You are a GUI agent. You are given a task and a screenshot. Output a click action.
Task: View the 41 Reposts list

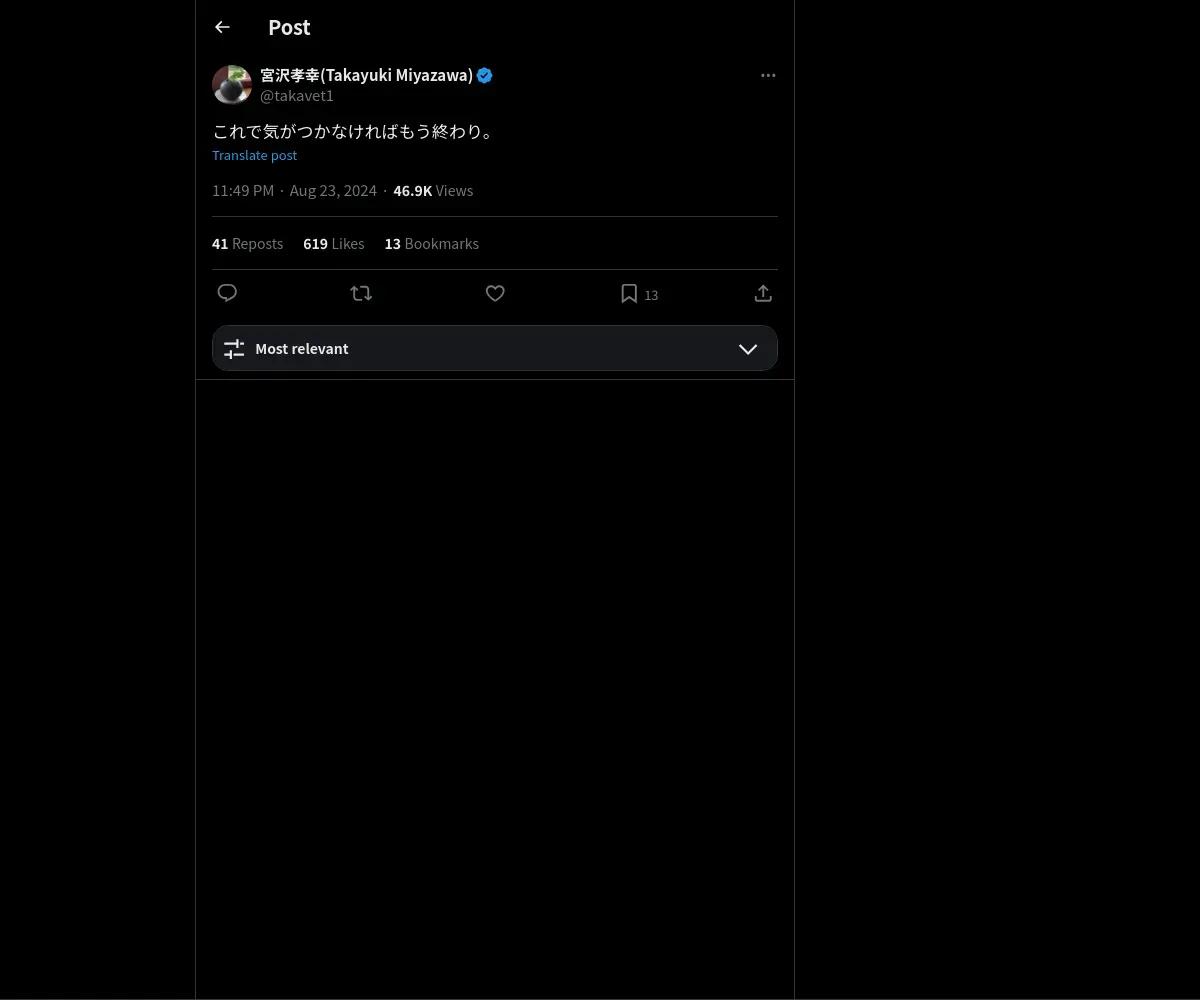(x=247, y=243)
